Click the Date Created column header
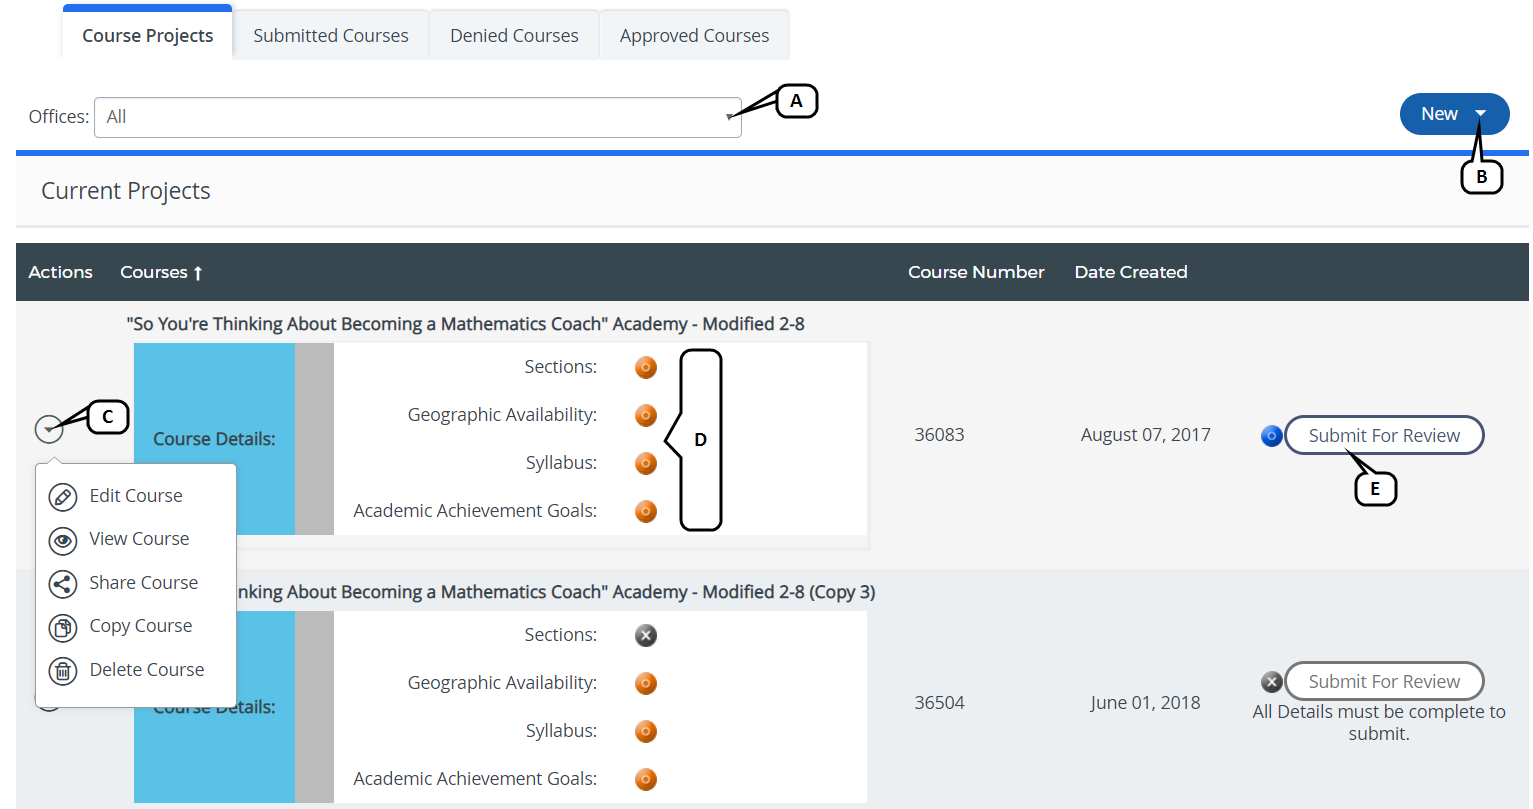Viewport: 1533px width, 809px height. click(1130, 272)
